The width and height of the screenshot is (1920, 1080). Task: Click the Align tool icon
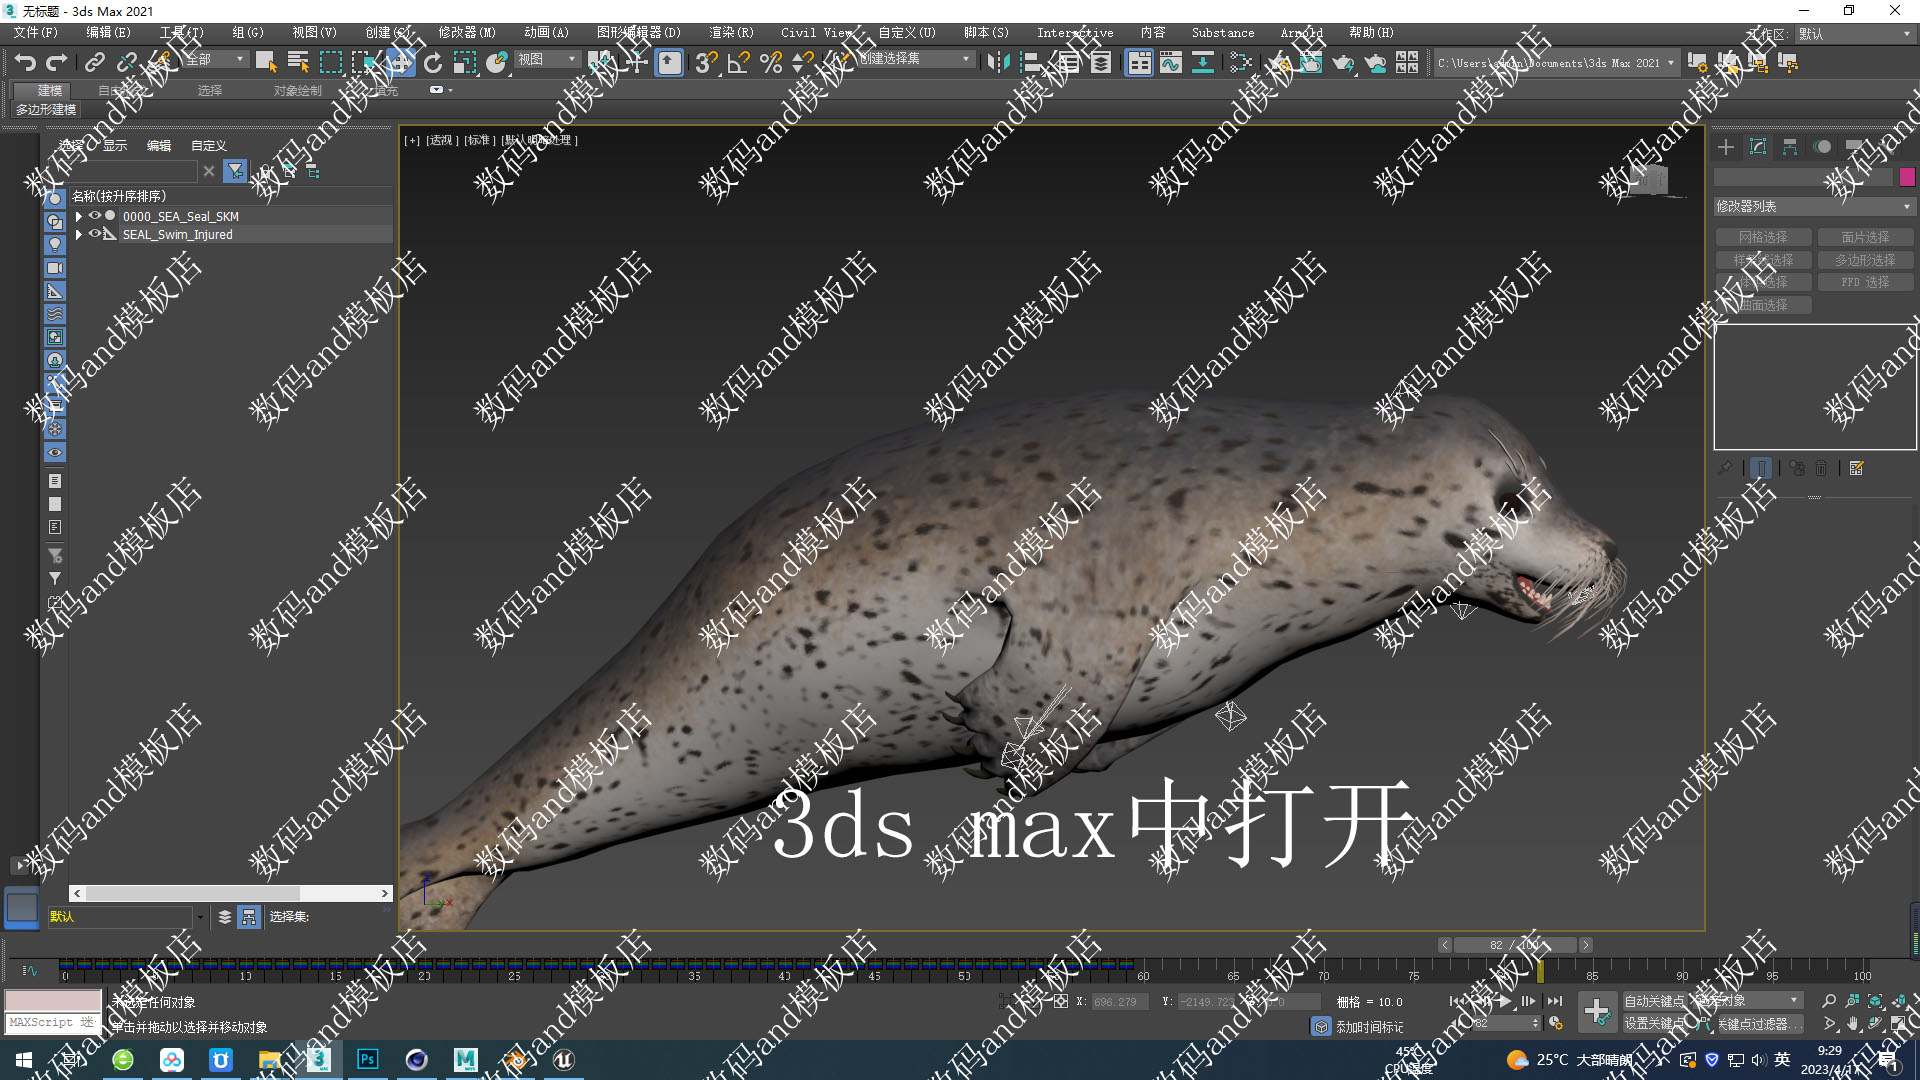pyautogui.click(x=1031, y=63)
